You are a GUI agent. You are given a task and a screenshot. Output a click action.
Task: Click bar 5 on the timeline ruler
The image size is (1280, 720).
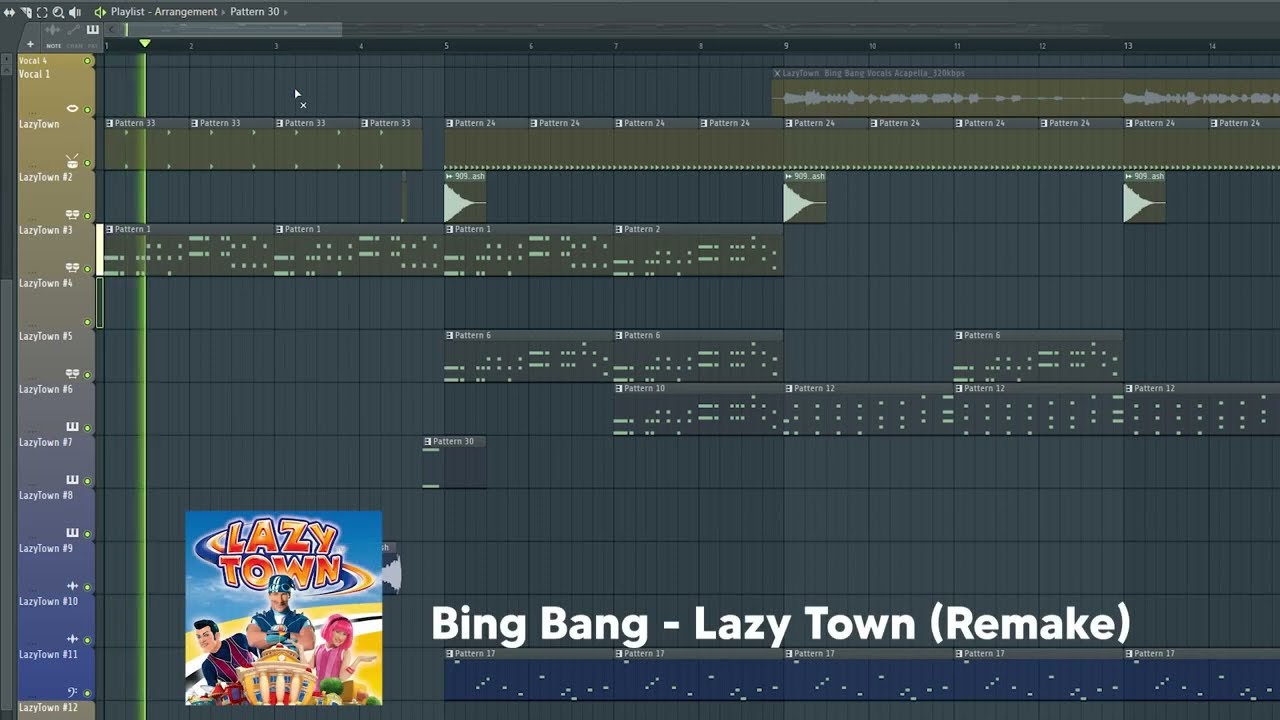click(446, 46)
